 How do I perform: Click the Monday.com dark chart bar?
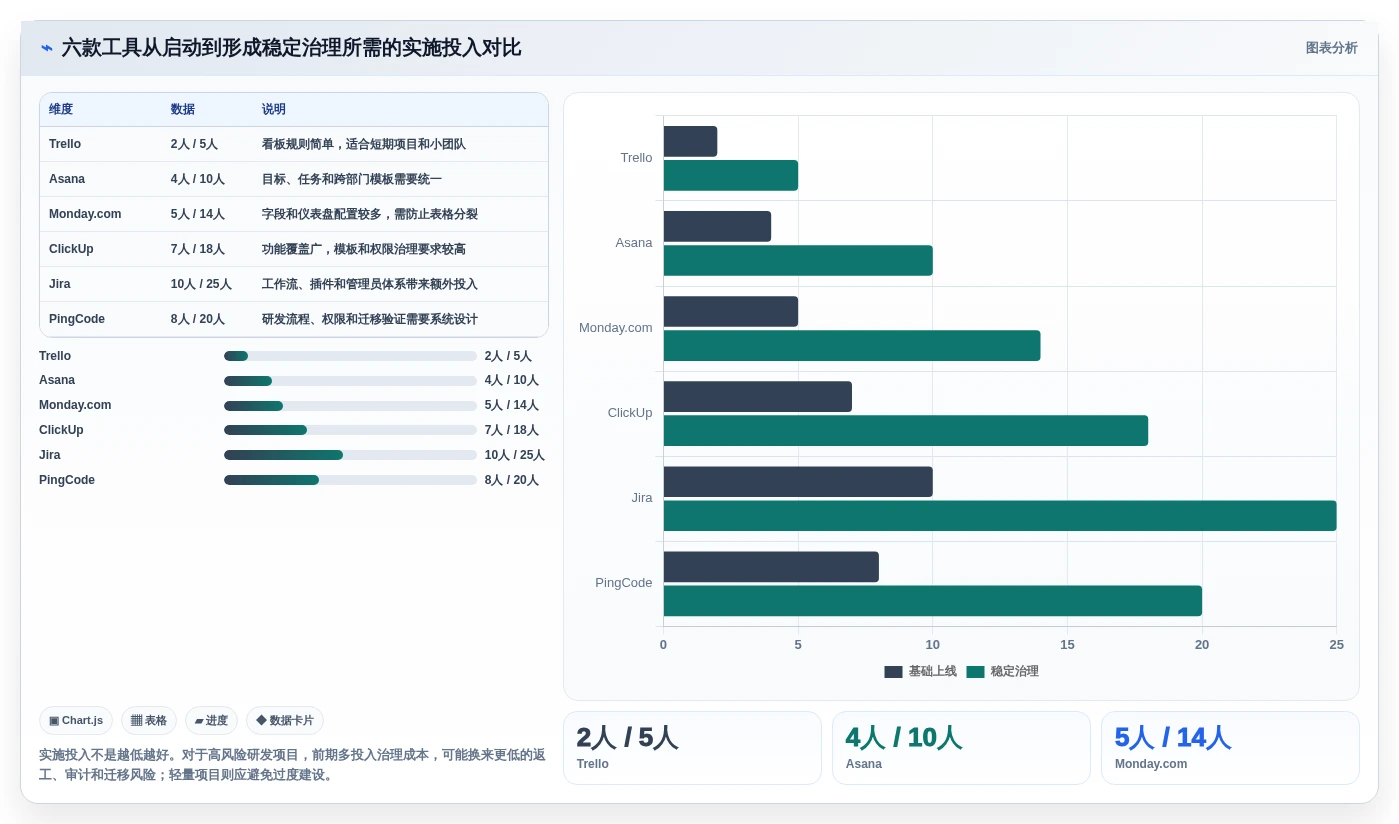pos(730,311)
